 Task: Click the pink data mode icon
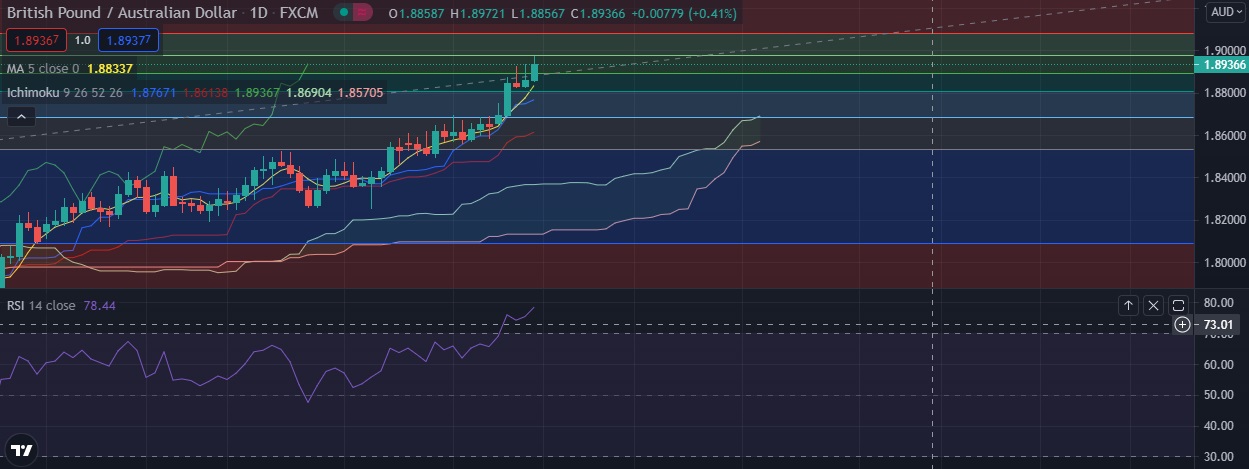[362, 13]
